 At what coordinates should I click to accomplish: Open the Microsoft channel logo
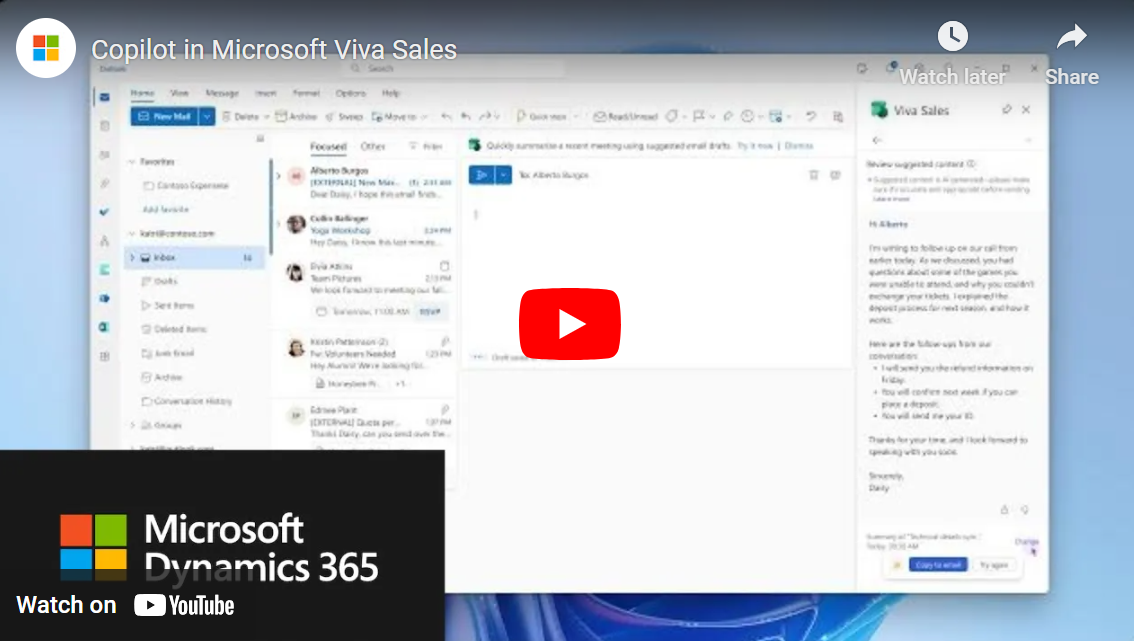(46, 48)
